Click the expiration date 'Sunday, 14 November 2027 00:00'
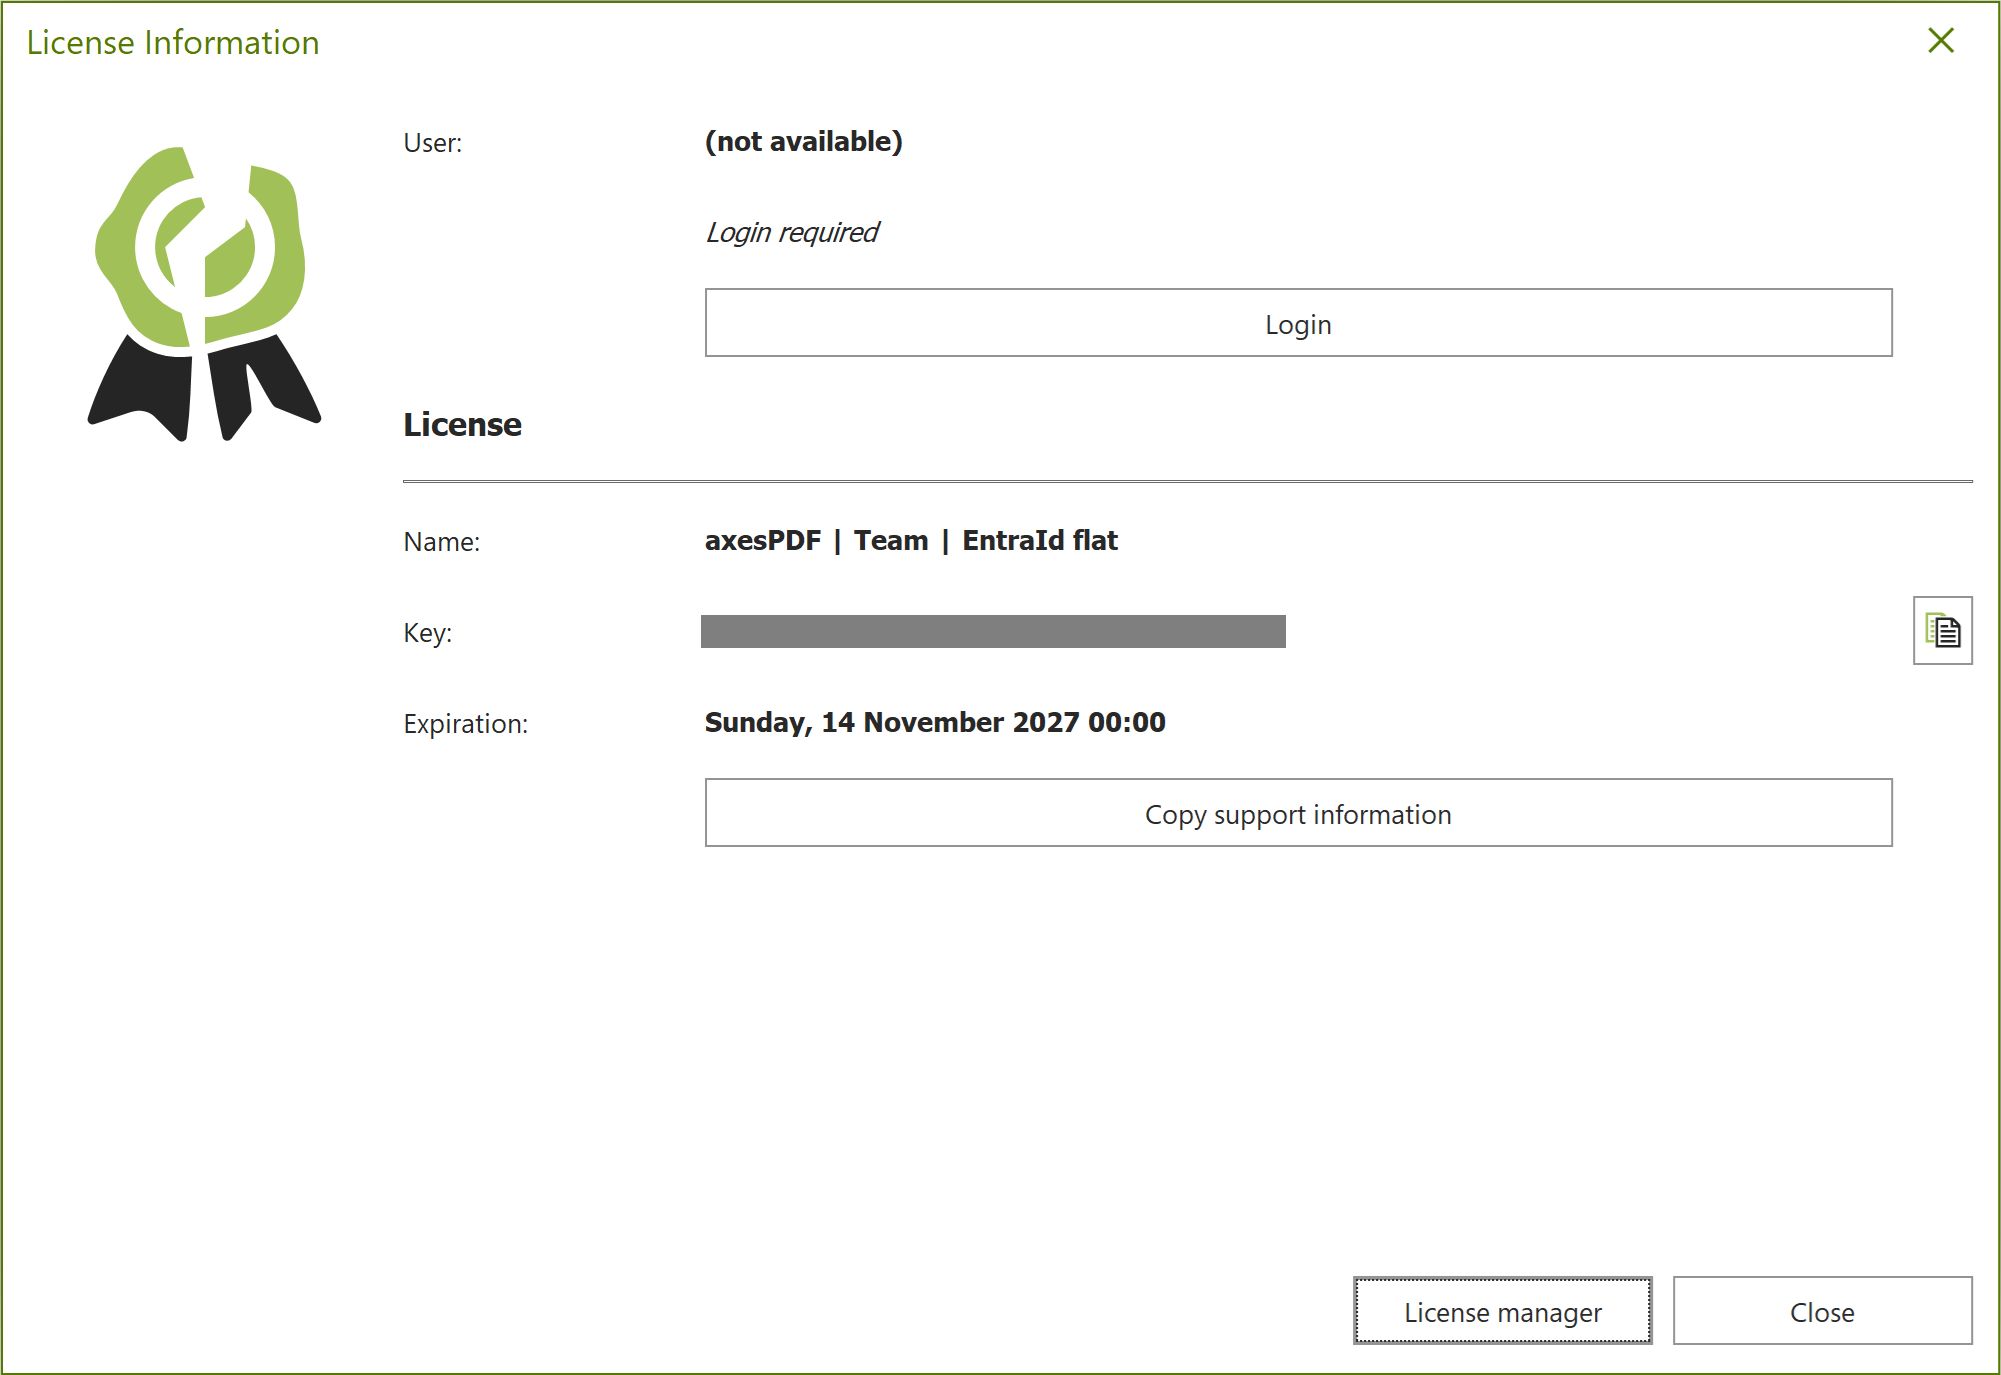2001x1375 pixels. (935, 722)
